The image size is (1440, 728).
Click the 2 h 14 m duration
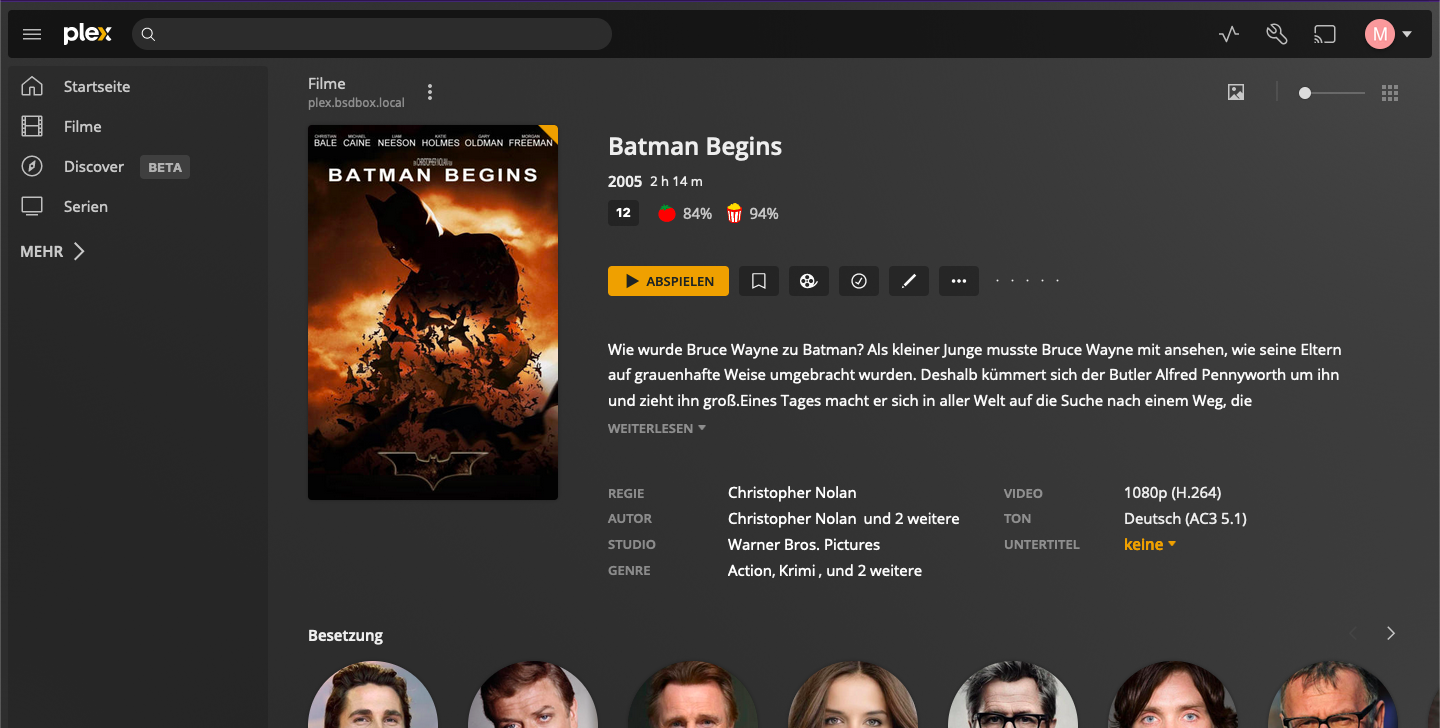676,181
